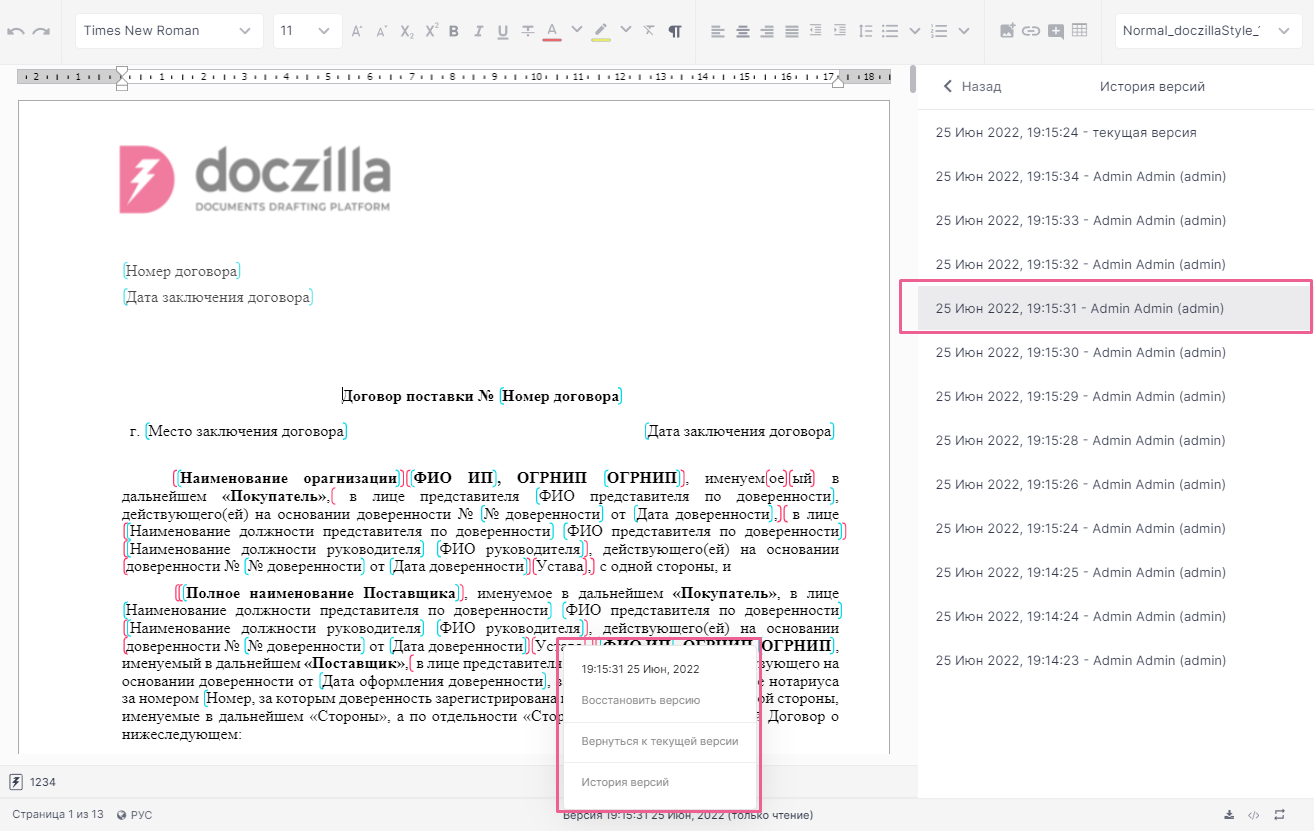Select the текущая версия entry
This screenshot has height=831, width=1314.
pos(1115,132)
